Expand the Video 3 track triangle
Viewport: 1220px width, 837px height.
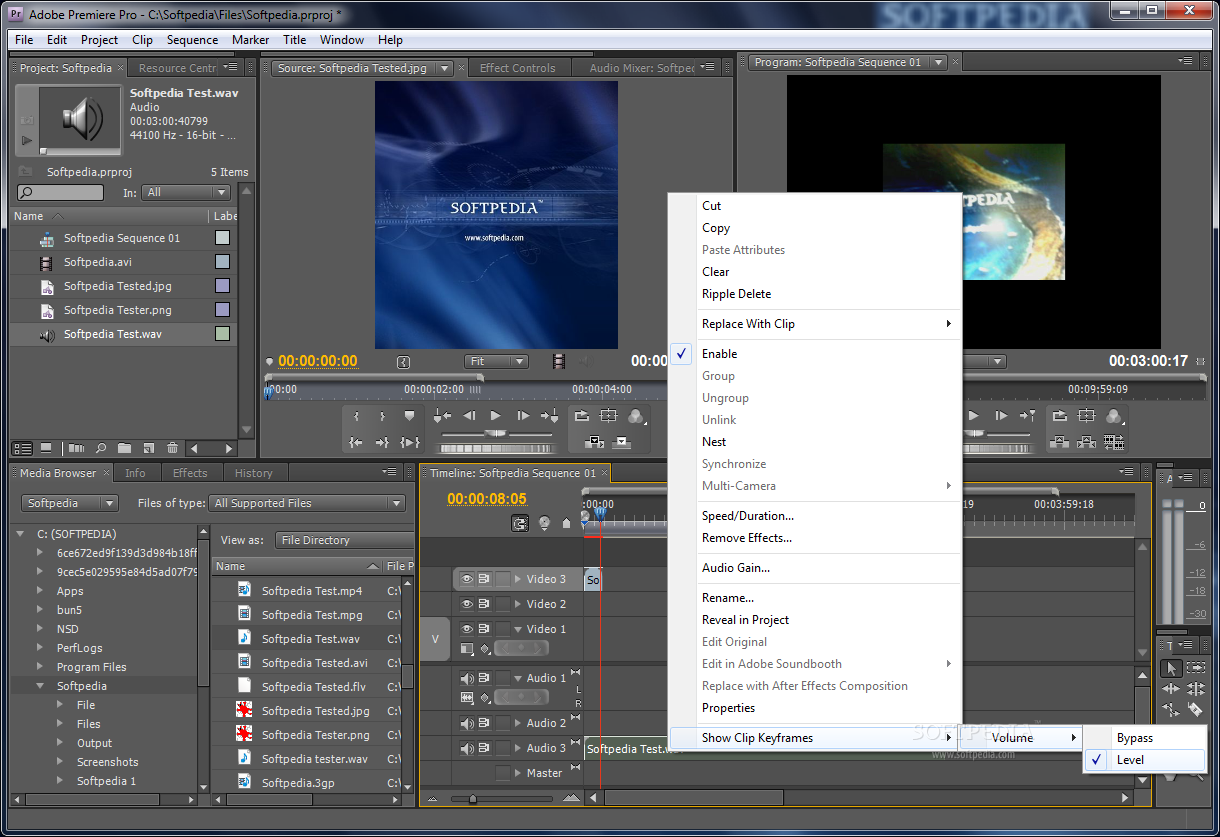pyautogui.click(x=518, y=579)
